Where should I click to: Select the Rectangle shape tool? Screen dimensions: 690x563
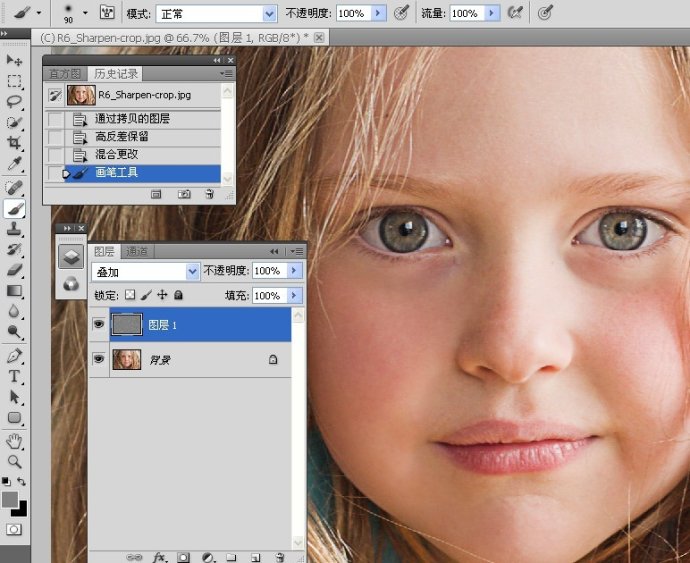click(x=14, y=417)
